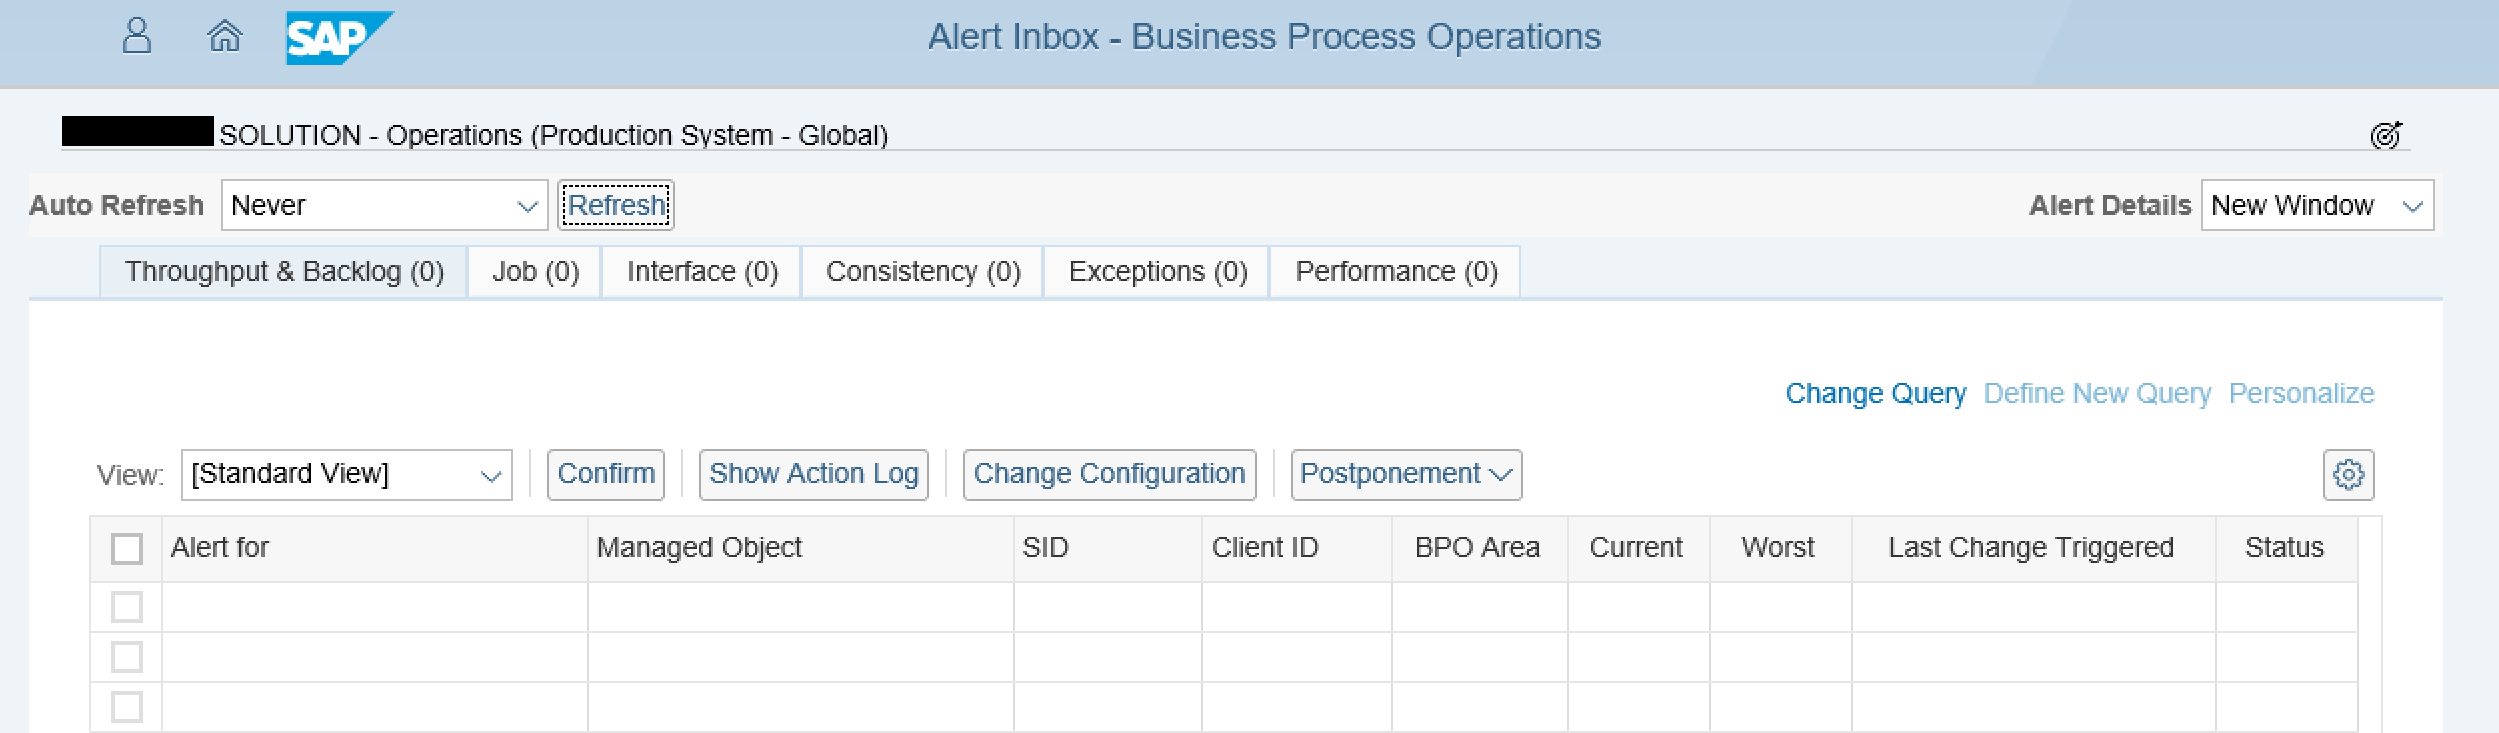Open the Interface (0) tab
The image size is (2499, 733).
[x=702, y=272]
